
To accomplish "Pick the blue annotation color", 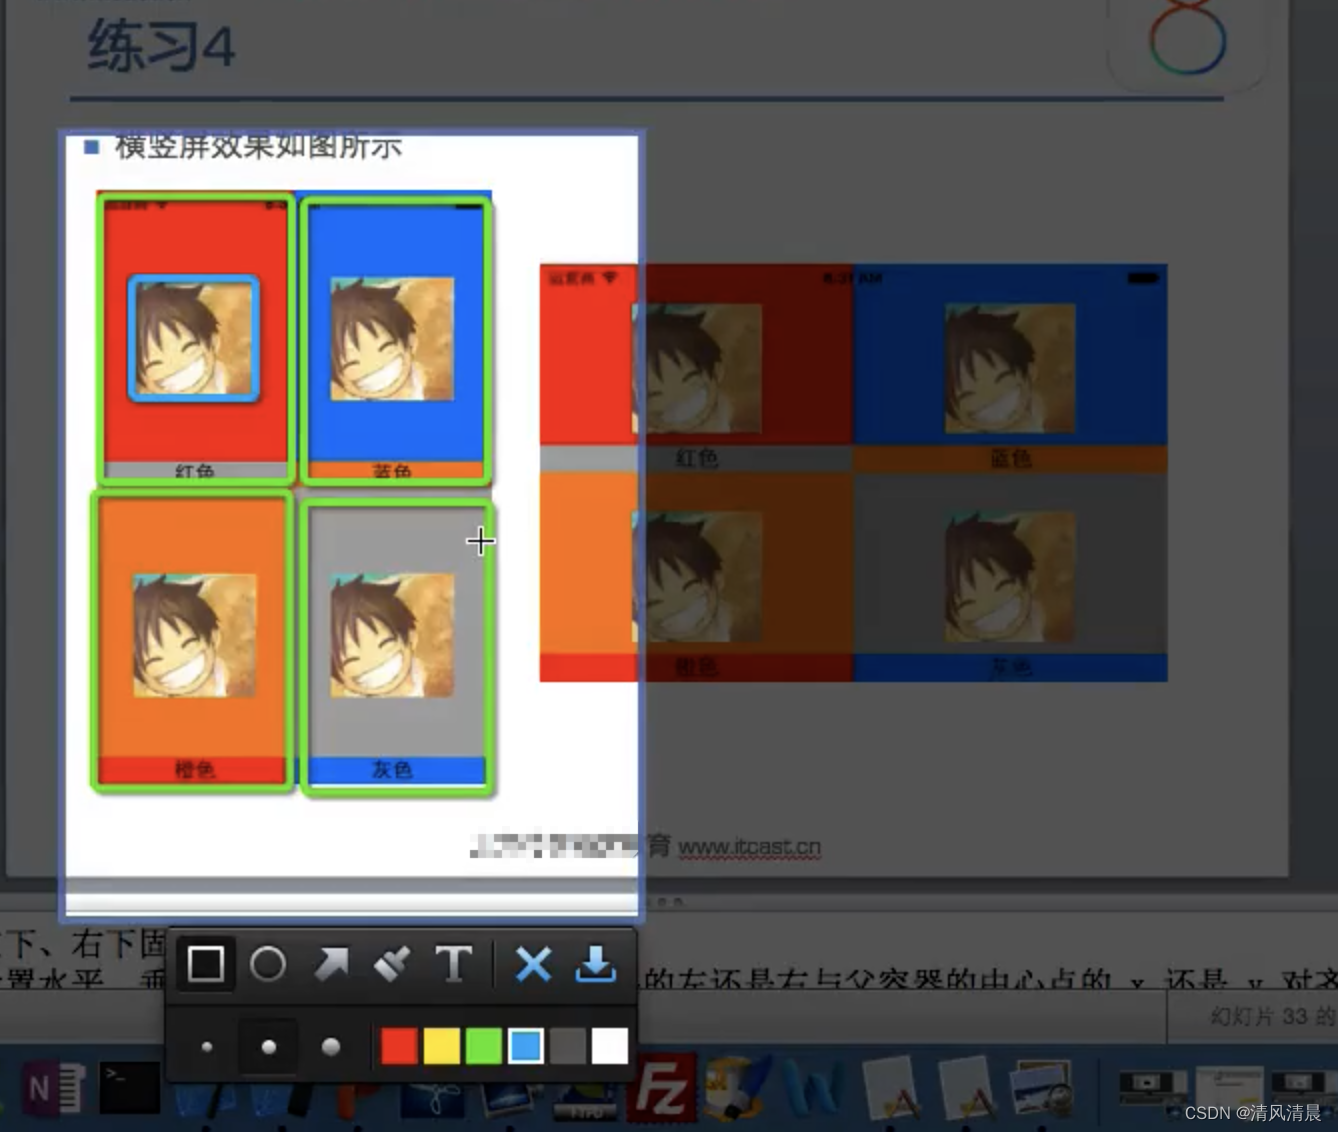I will (x=526, y=1047).
